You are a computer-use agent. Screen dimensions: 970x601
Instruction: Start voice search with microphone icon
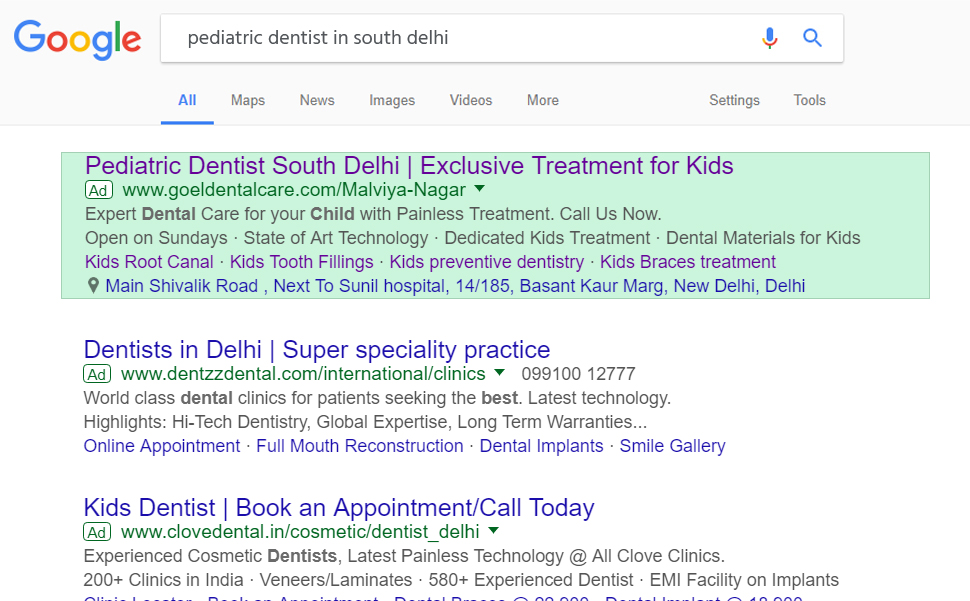769,38
